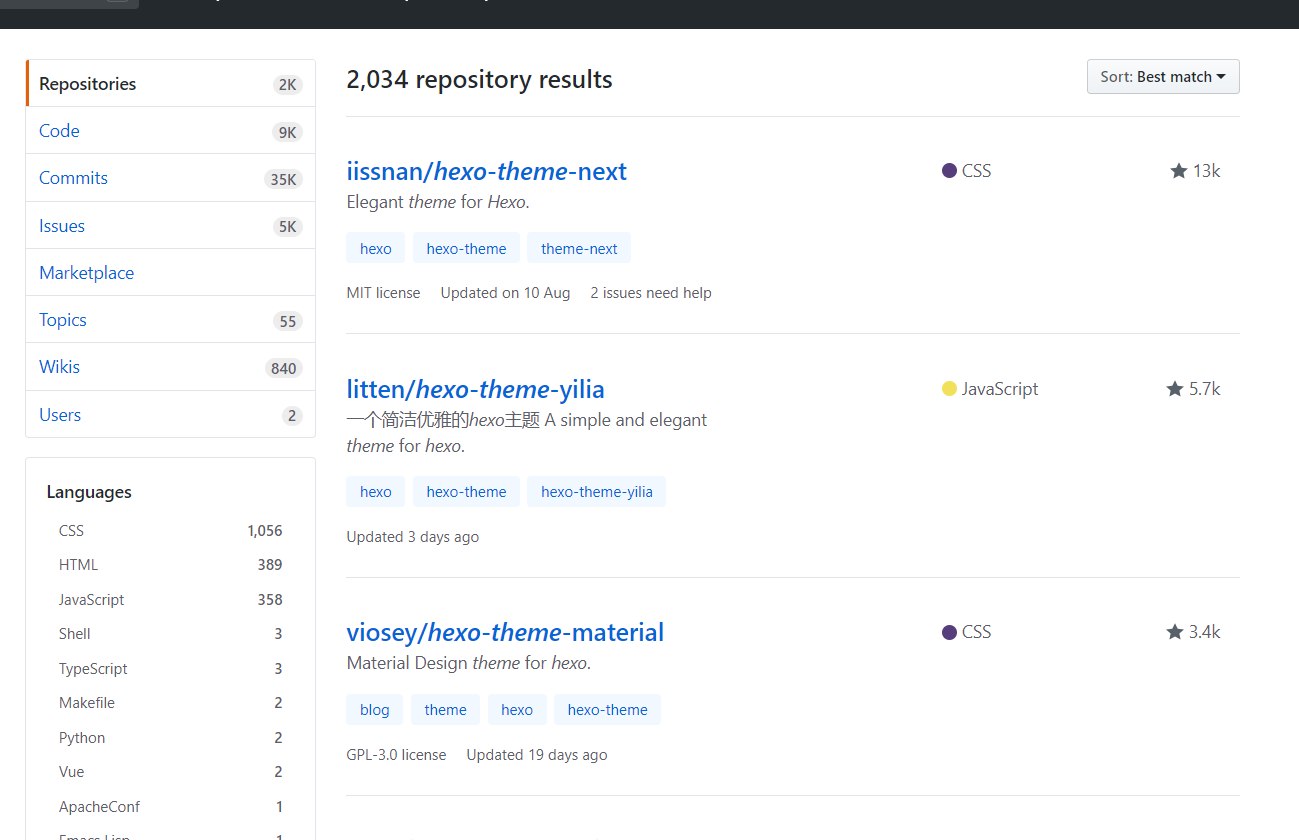Click the purple CSS dot for hexo-theme-material
The image size is (1299, 840).
(x=950, y=632)
